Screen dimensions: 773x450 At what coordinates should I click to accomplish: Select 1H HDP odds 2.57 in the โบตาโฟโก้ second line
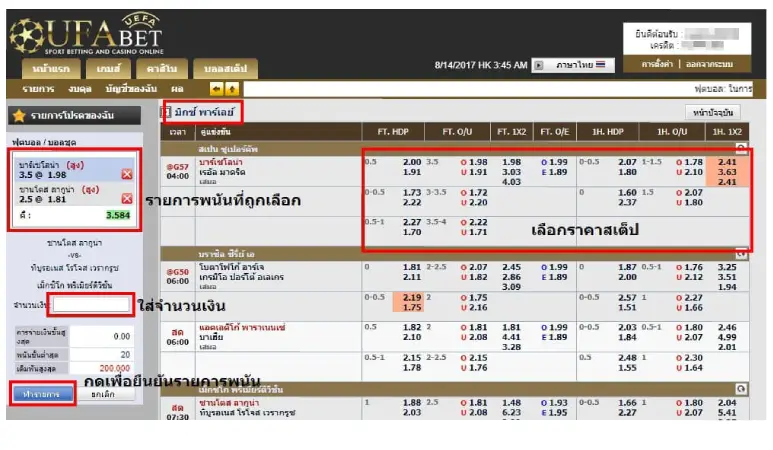[x=628, y=297]
